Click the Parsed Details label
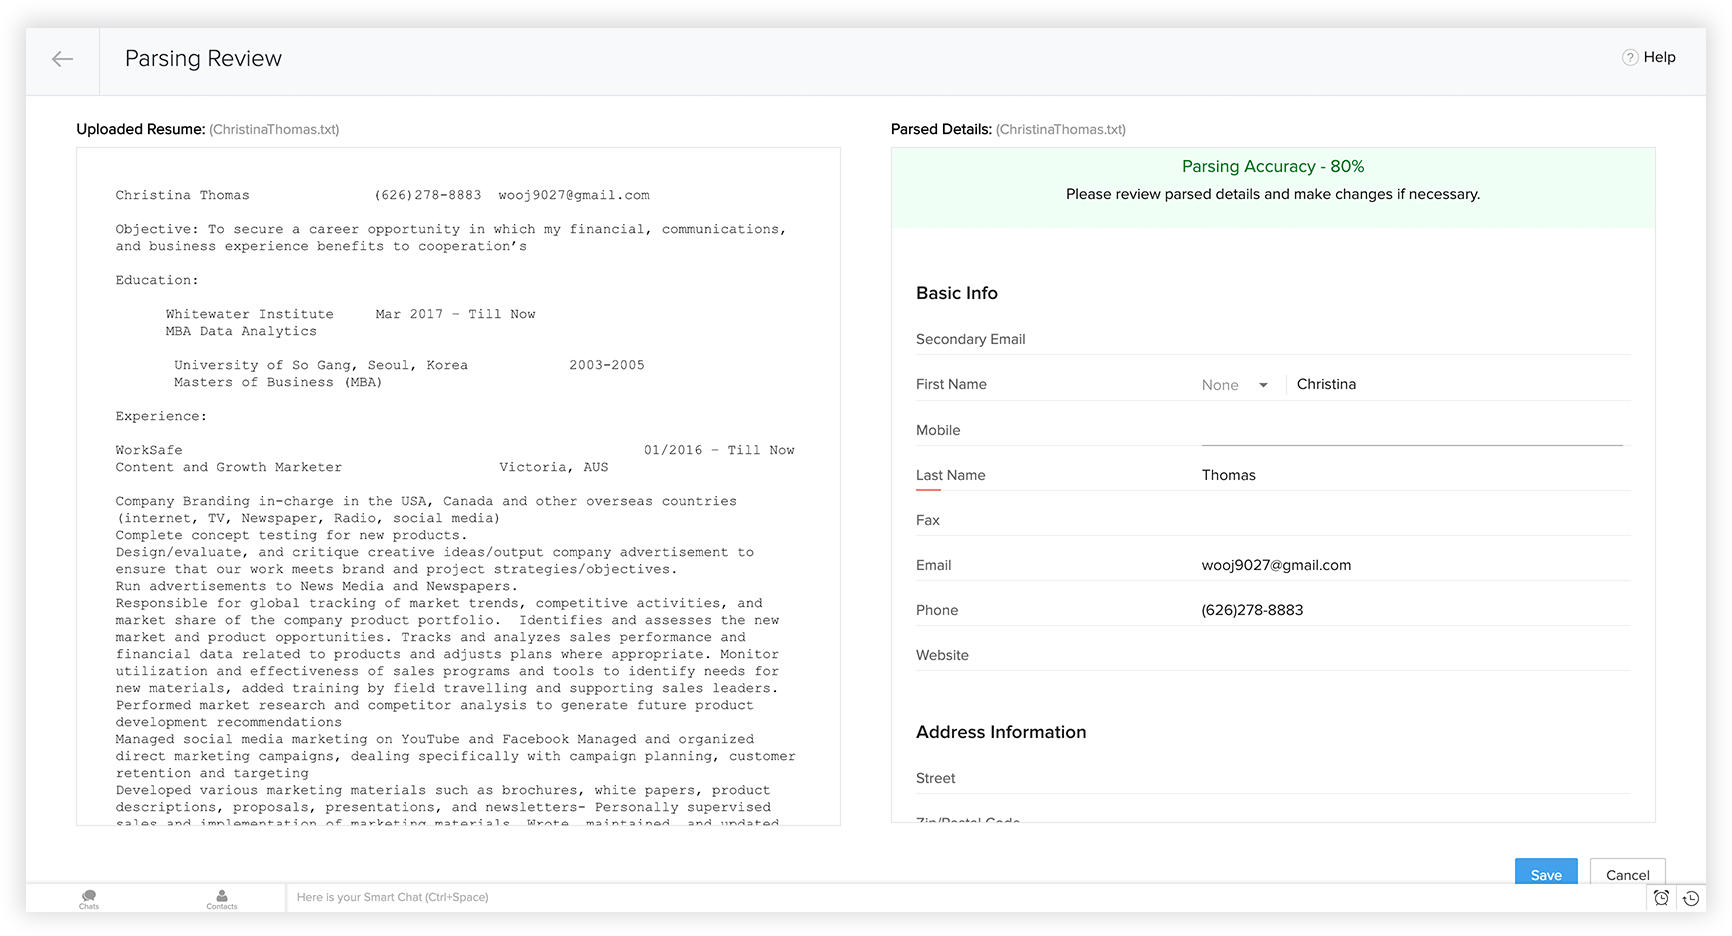 (x=941, y=129)
